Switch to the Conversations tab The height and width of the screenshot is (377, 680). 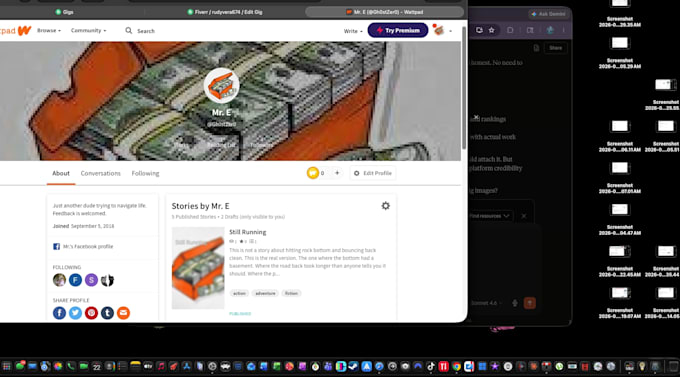pyautogui.click(x=101, y=173)
